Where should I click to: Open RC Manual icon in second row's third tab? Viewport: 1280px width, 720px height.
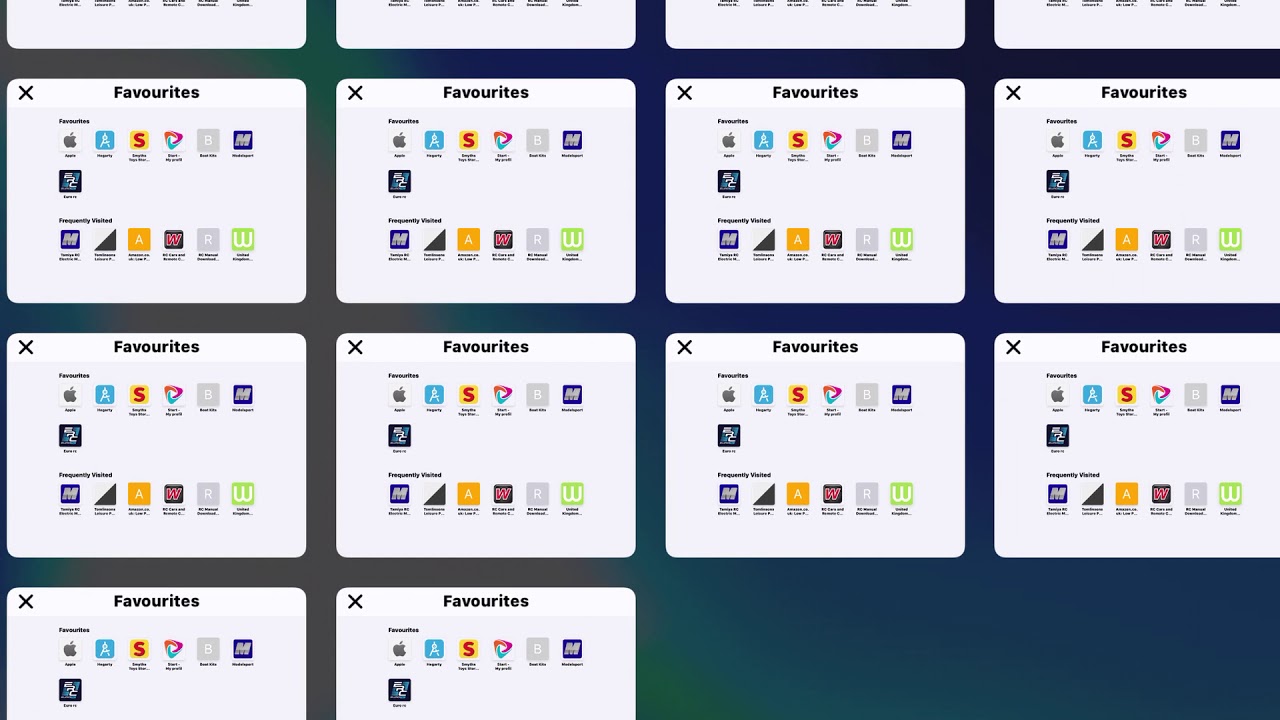(x=867, y=239)
